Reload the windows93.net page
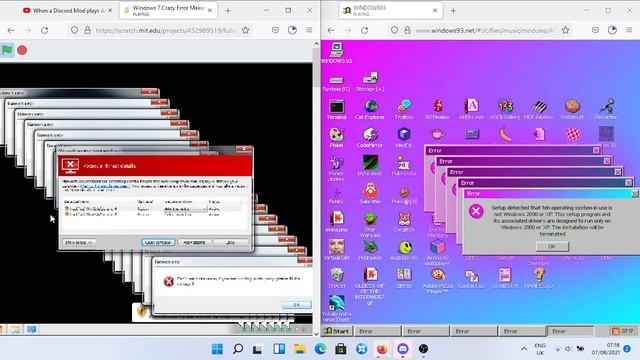Viewport: 640px width, 360px height. point(364,30)
